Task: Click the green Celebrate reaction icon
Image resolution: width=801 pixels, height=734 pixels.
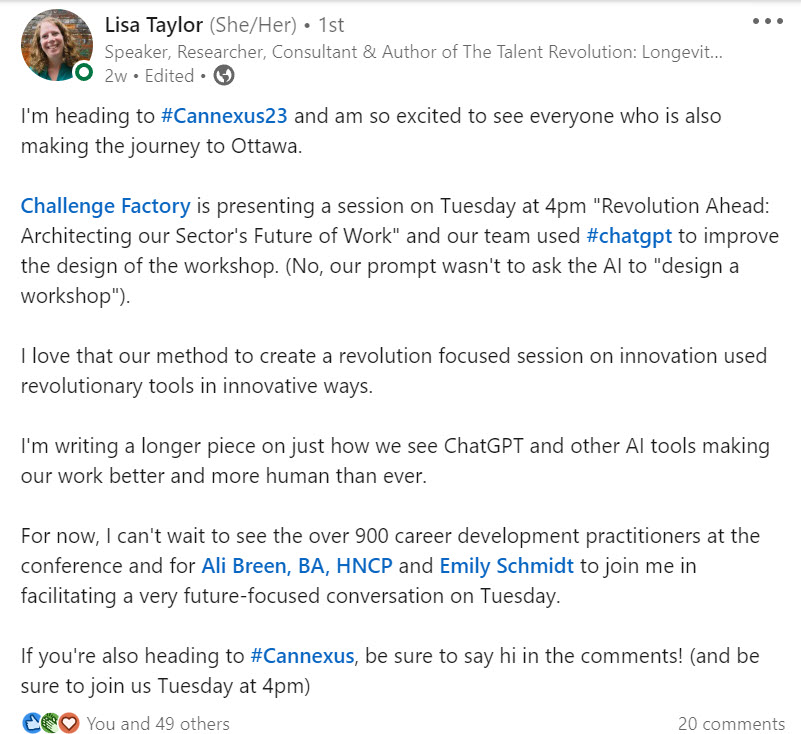Action: pyautogui.click(x=49, y=723)
